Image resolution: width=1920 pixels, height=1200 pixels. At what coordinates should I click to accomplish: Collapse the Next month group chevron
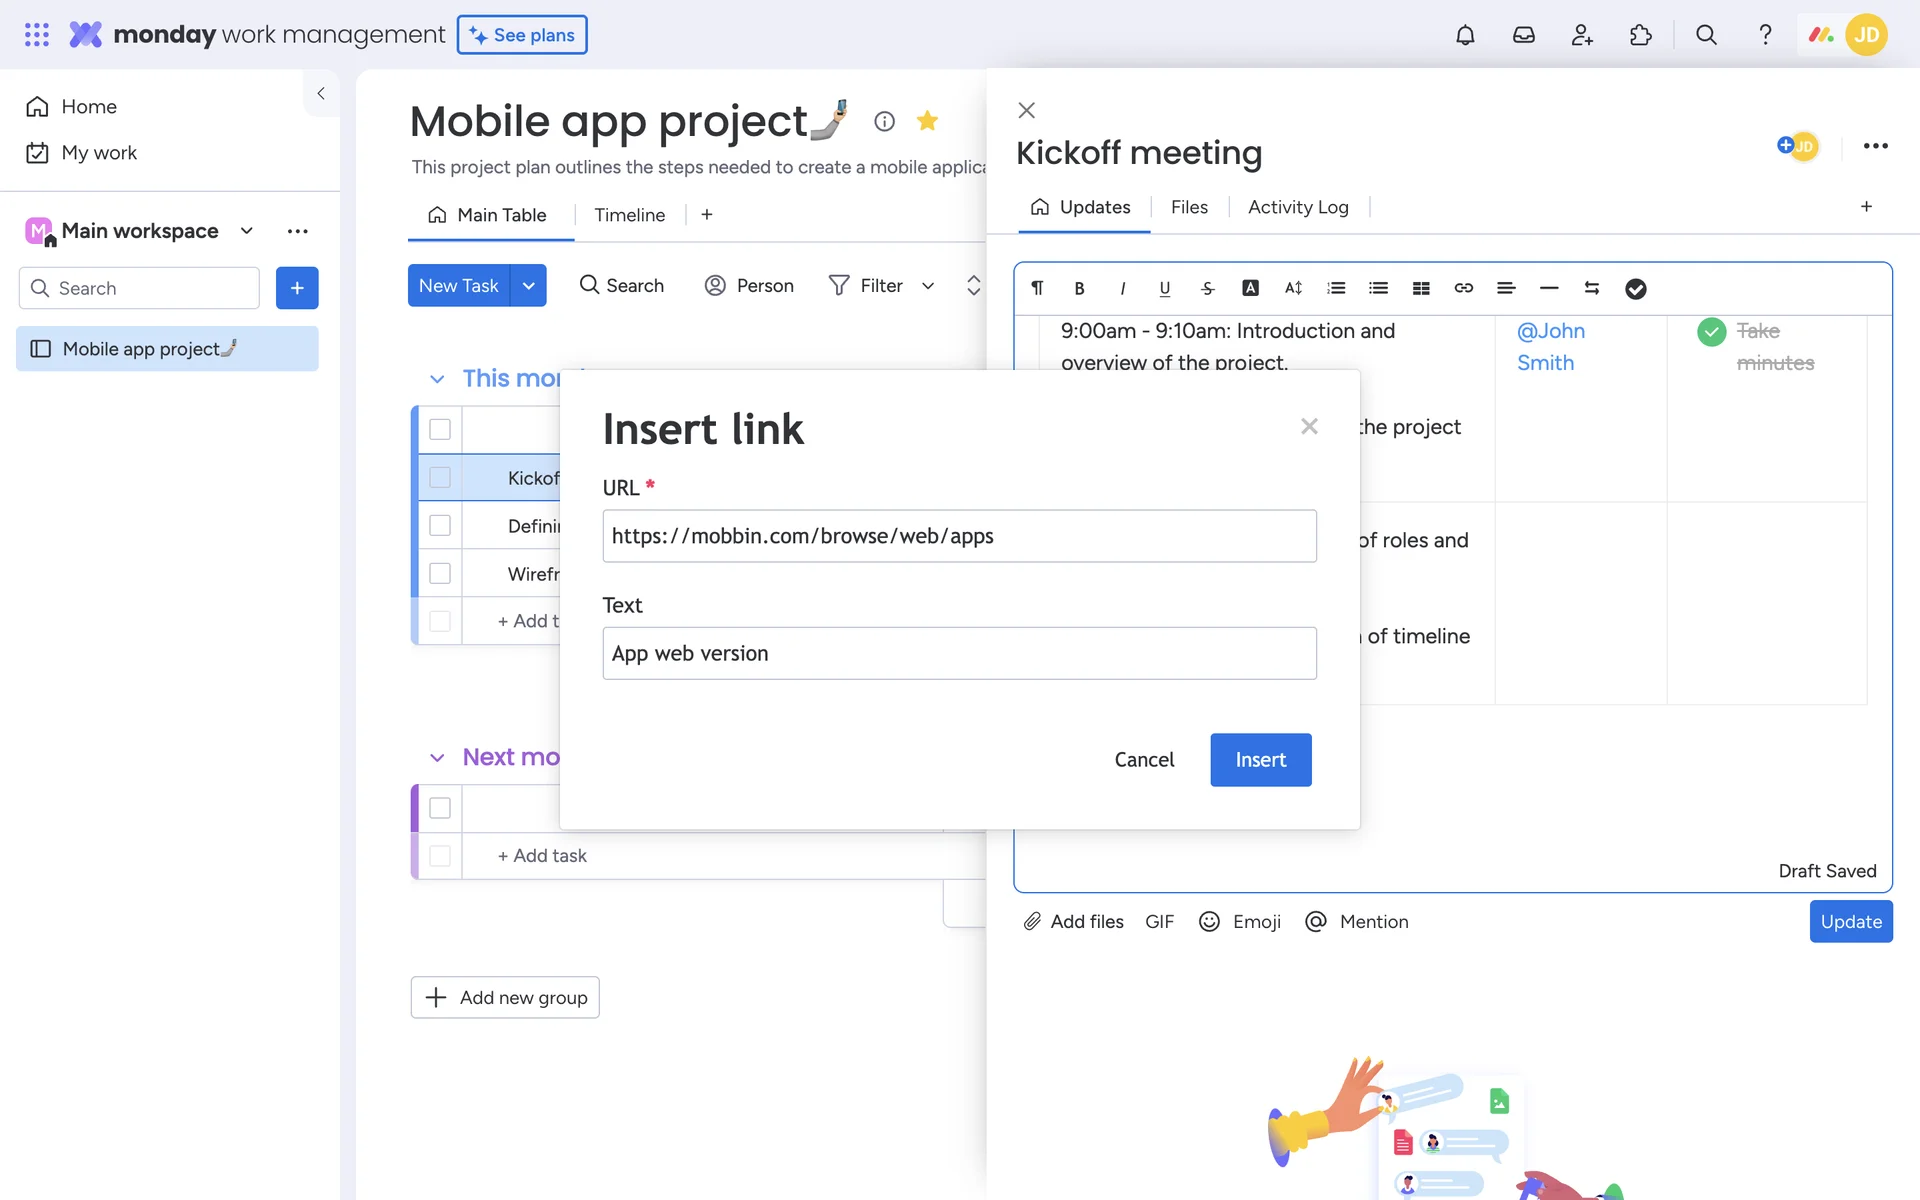point(437,758)
